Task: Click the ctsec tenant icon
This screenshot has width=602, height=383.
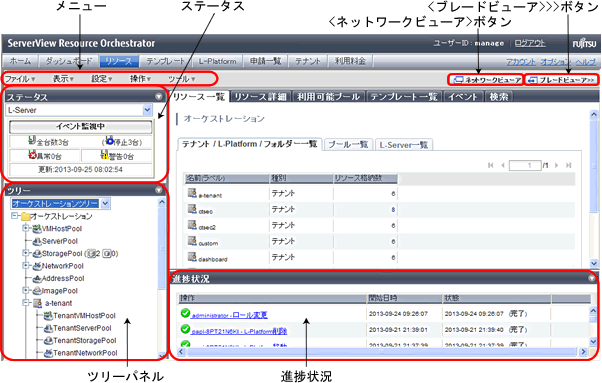Action: (x=192, y=209)
